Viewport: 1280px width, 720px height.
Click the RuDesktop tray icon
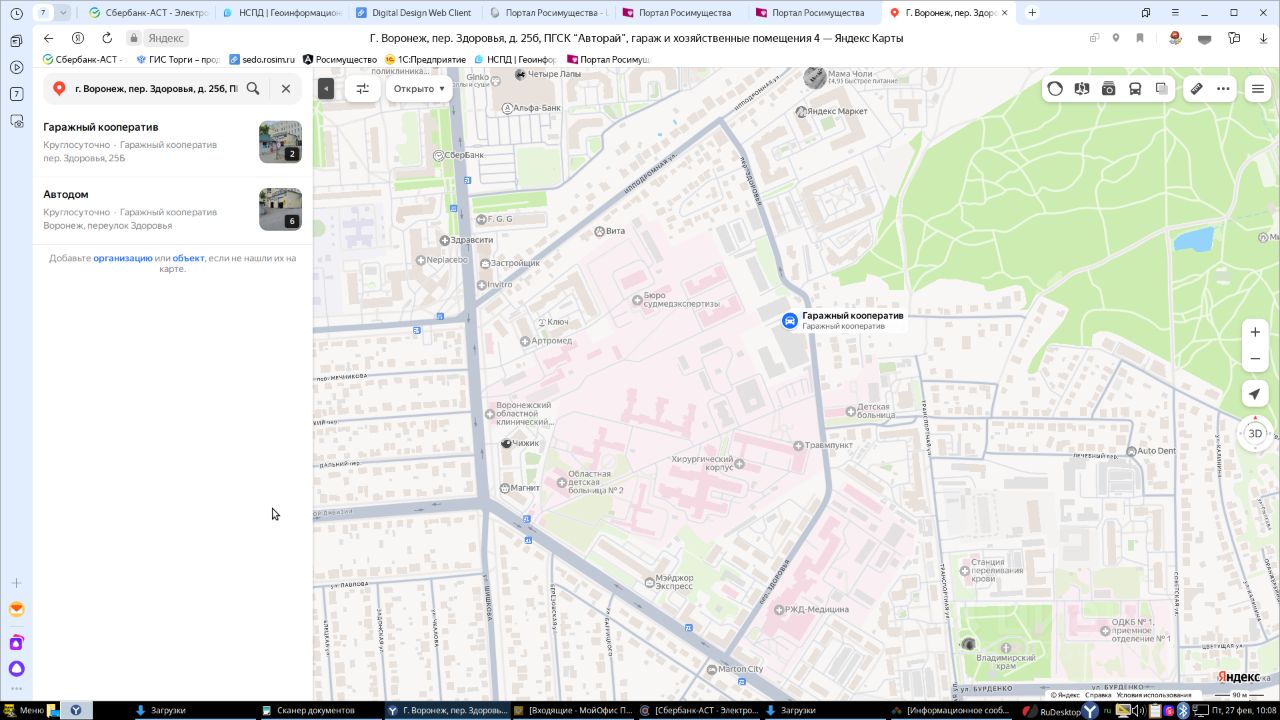[x=1054, y=711]
